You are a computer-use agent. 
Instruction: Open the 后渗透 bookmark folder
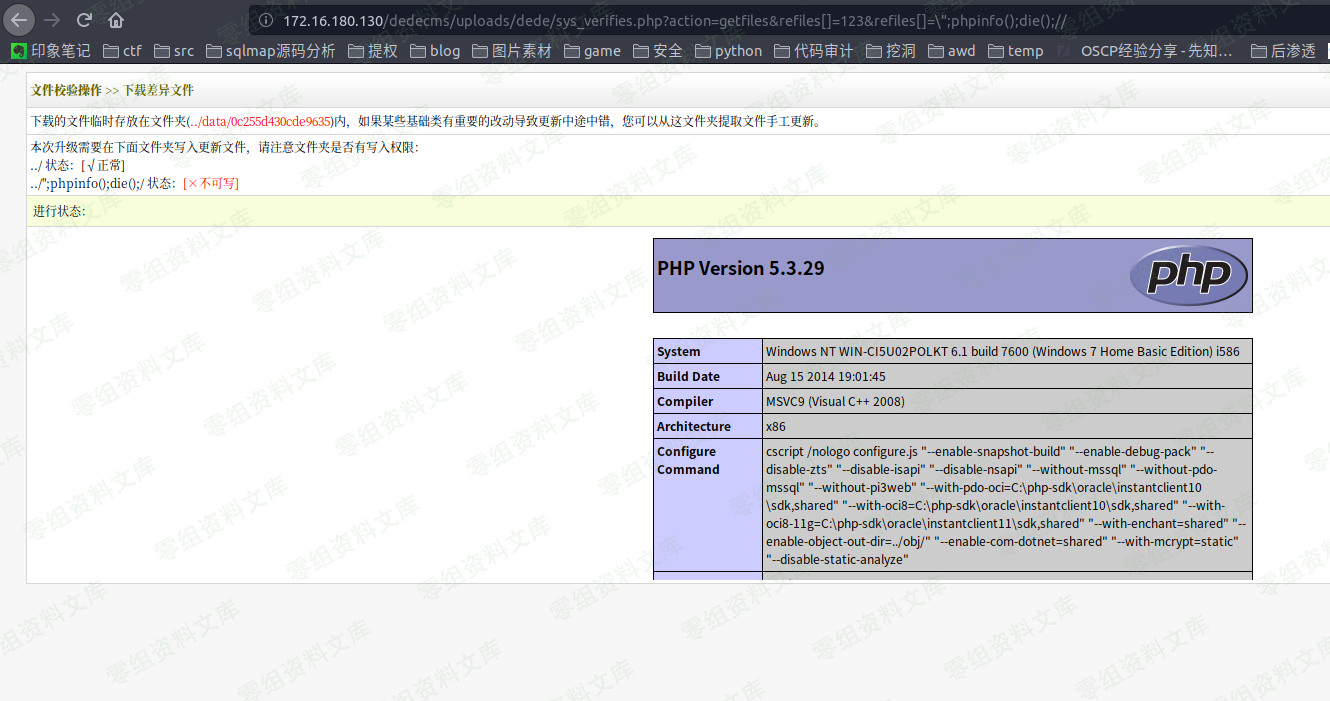coord(1283,51)
